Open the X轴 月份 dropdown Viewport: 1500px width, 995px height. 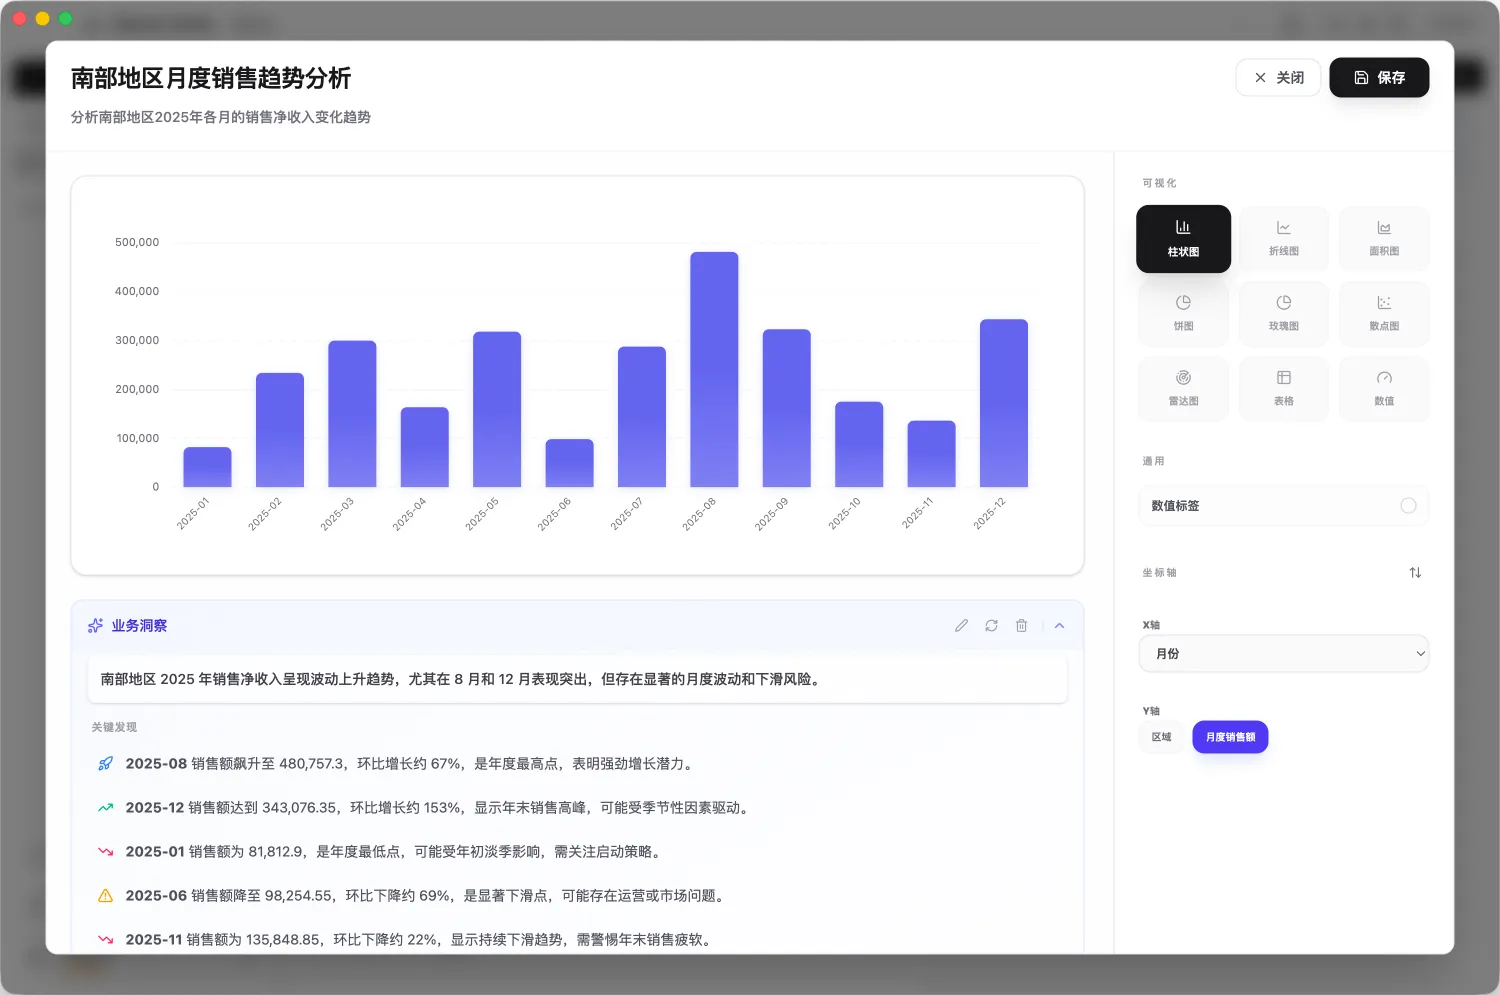point(1283,653)
